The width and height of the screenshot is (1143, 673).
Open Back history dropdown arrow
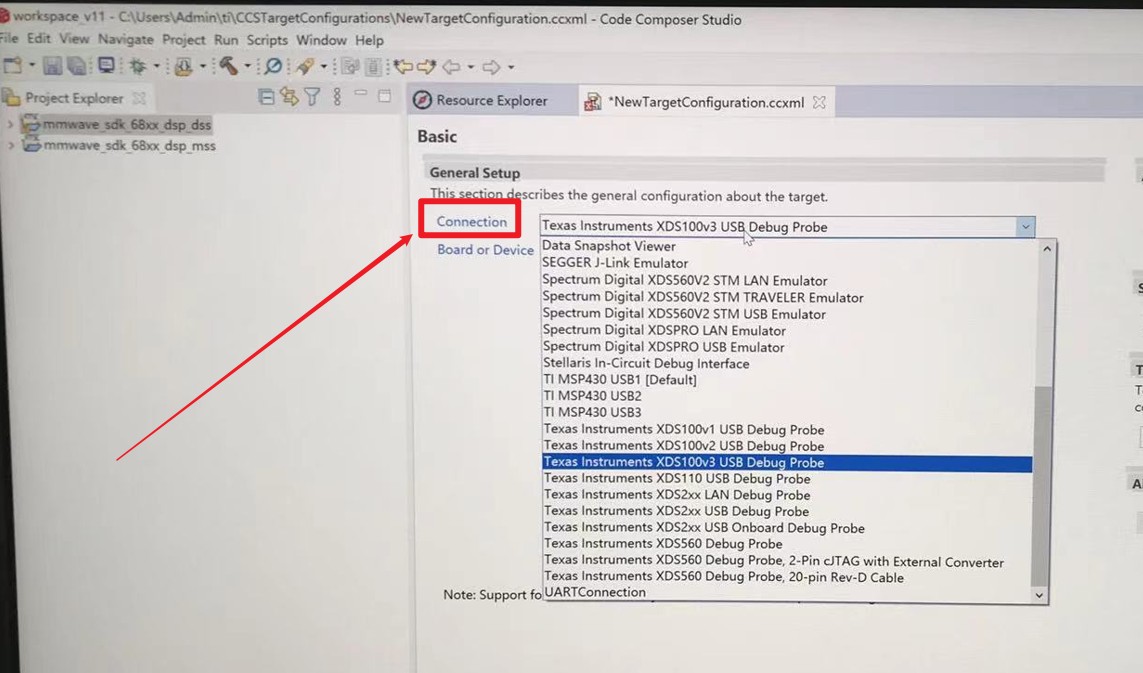471,67
